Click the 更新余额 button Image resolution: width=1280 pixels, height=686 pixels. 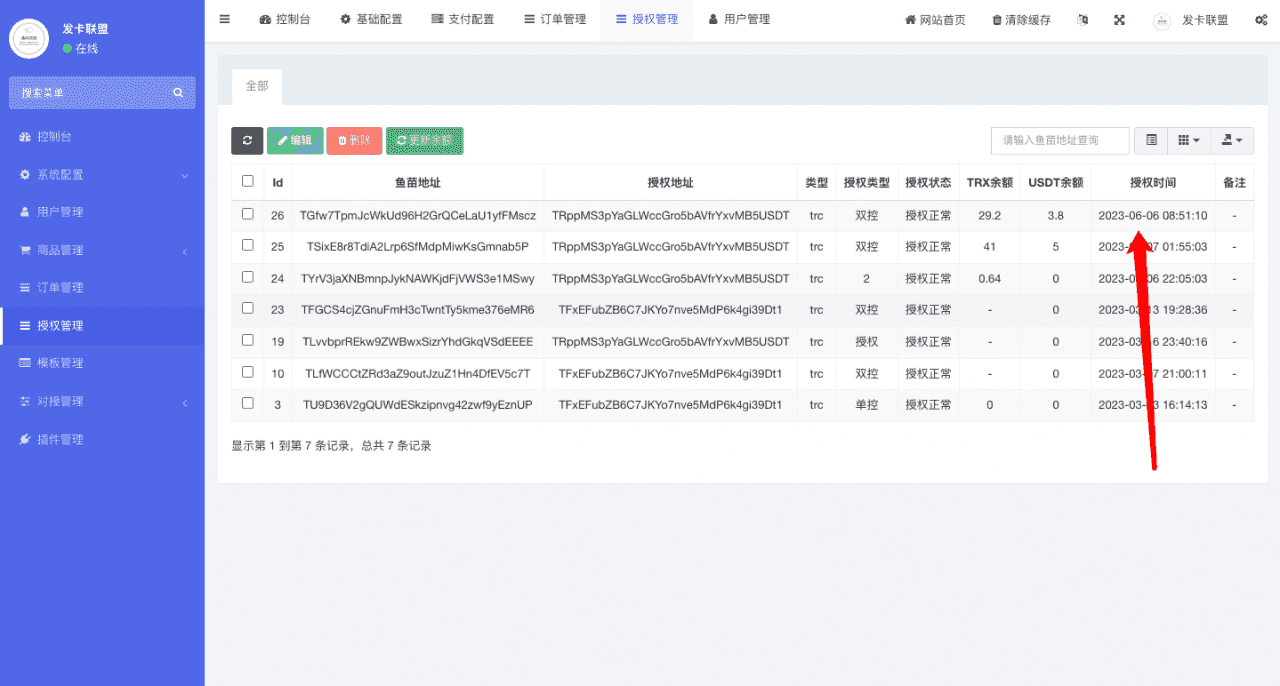[424, 141]
